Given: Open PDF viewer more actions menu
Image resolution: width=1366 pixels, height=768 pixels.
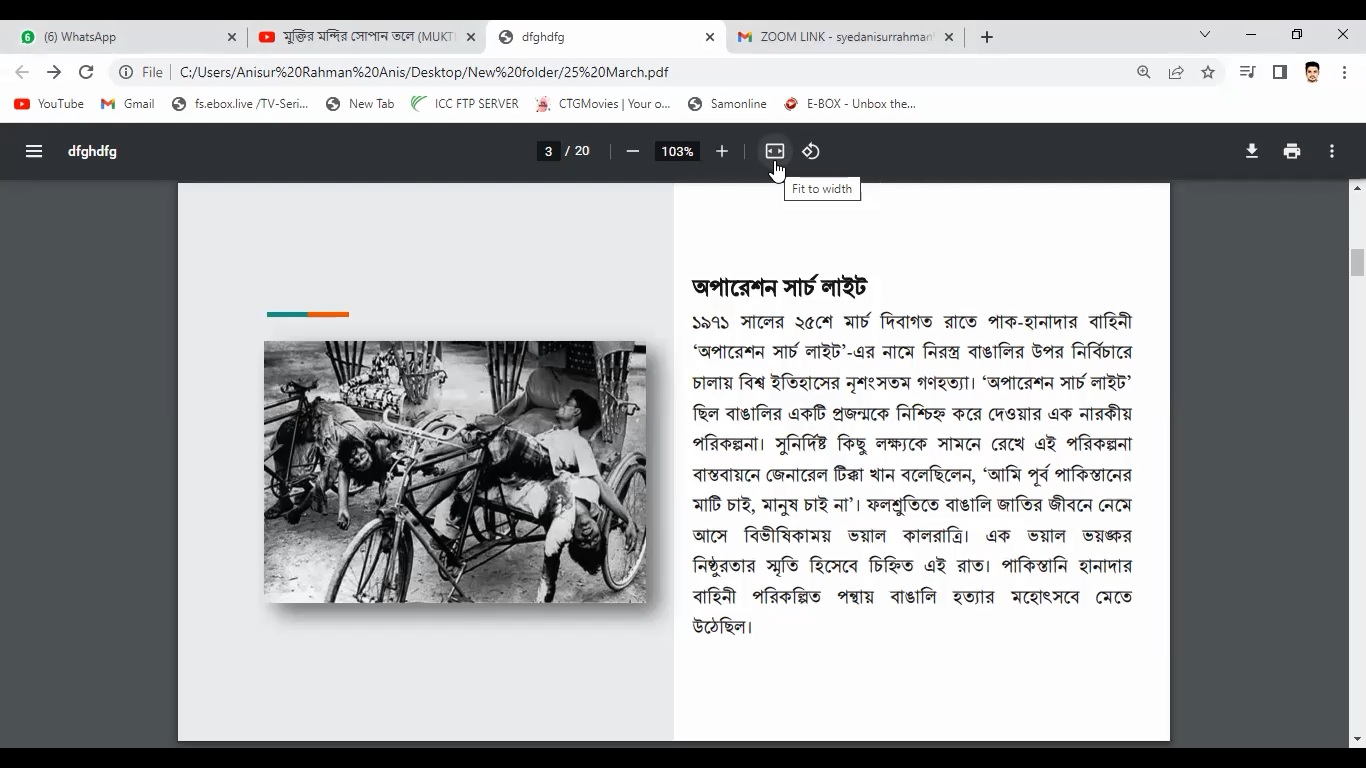Looking at the screenshot, I should (1332, 151).
